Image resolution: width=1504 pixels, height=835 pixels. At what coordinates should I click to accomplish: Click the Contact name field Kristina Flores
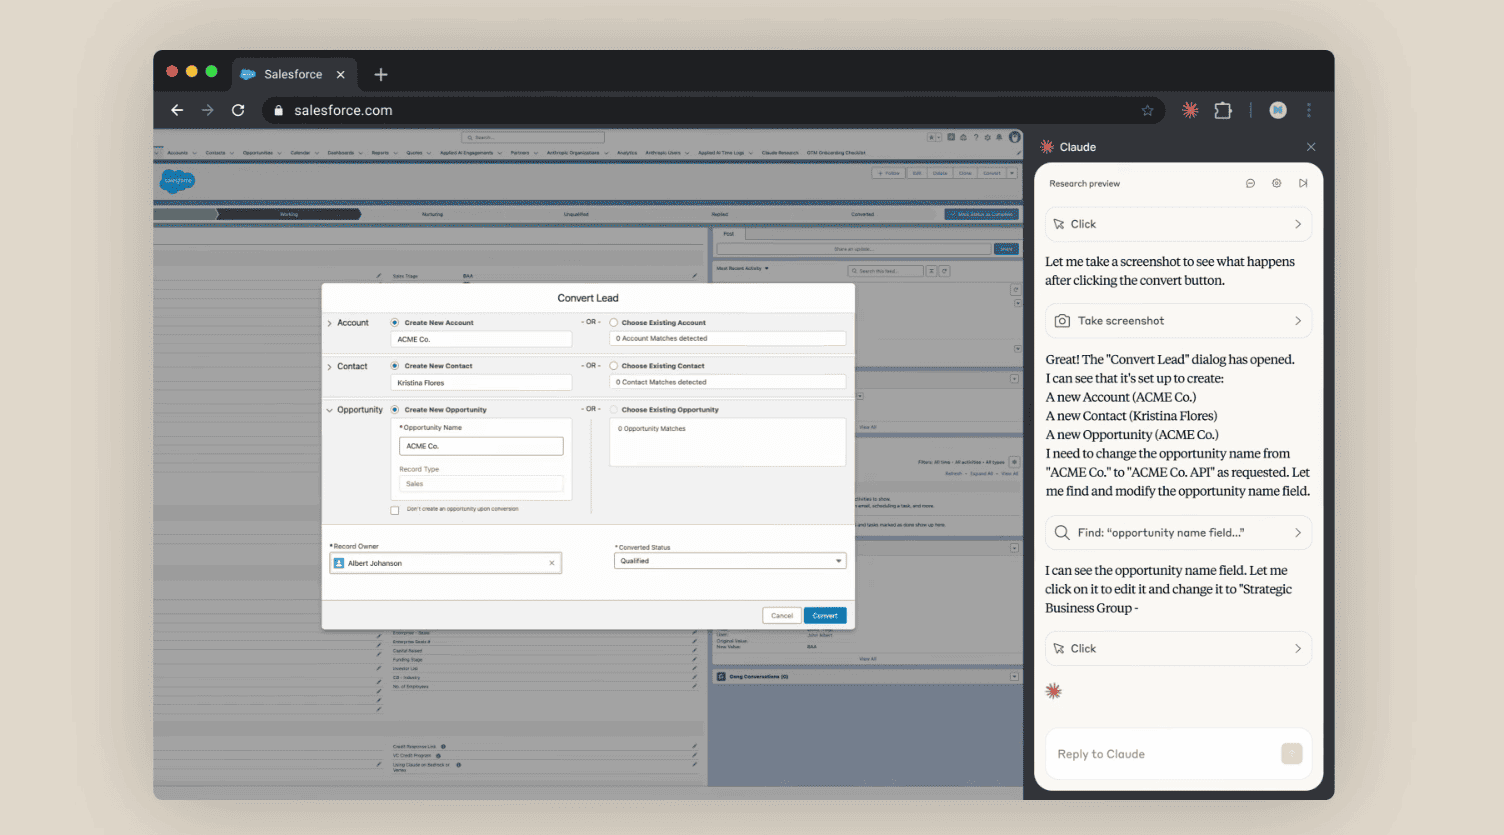[x=481, y=382]
